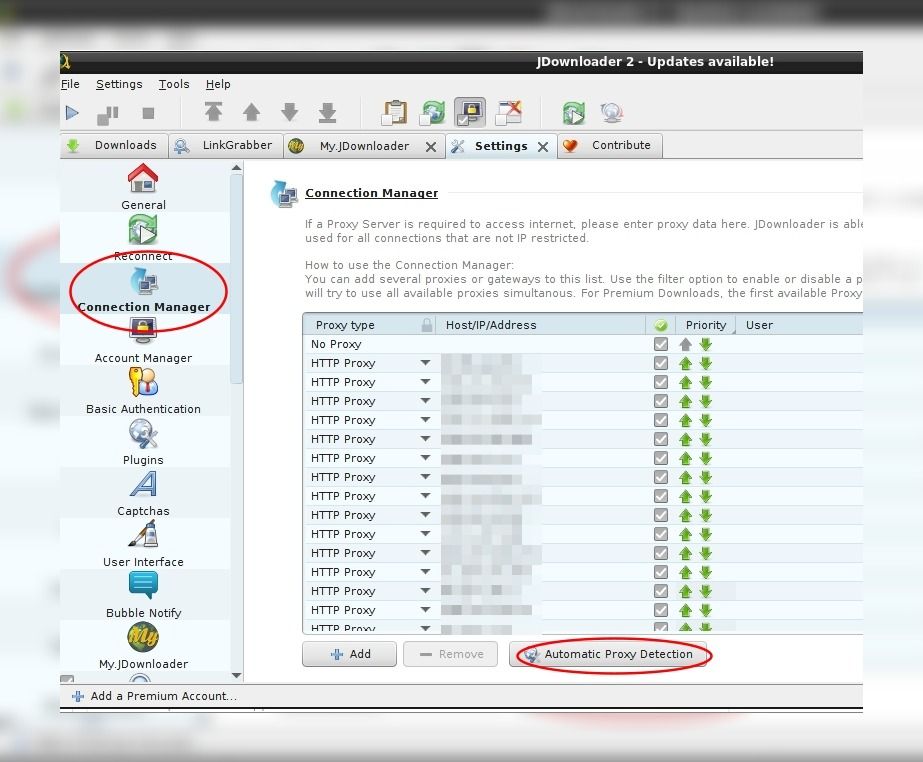The width and height of the screenshot is (923, 762).
Task: Open proxy type dropdown of sixth HTTP Proxy
Action: (x=426, y=458)
